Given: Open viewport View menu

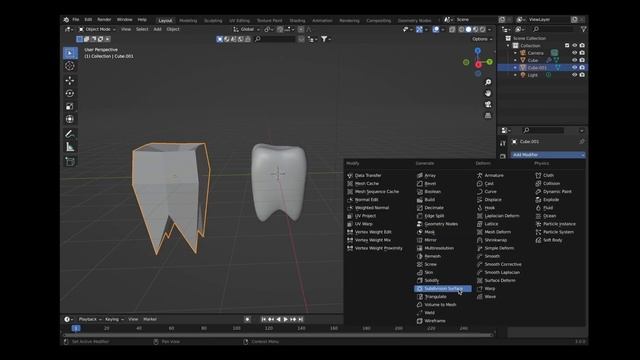Looking at the screenshot, I should click(x=126, y=29).
